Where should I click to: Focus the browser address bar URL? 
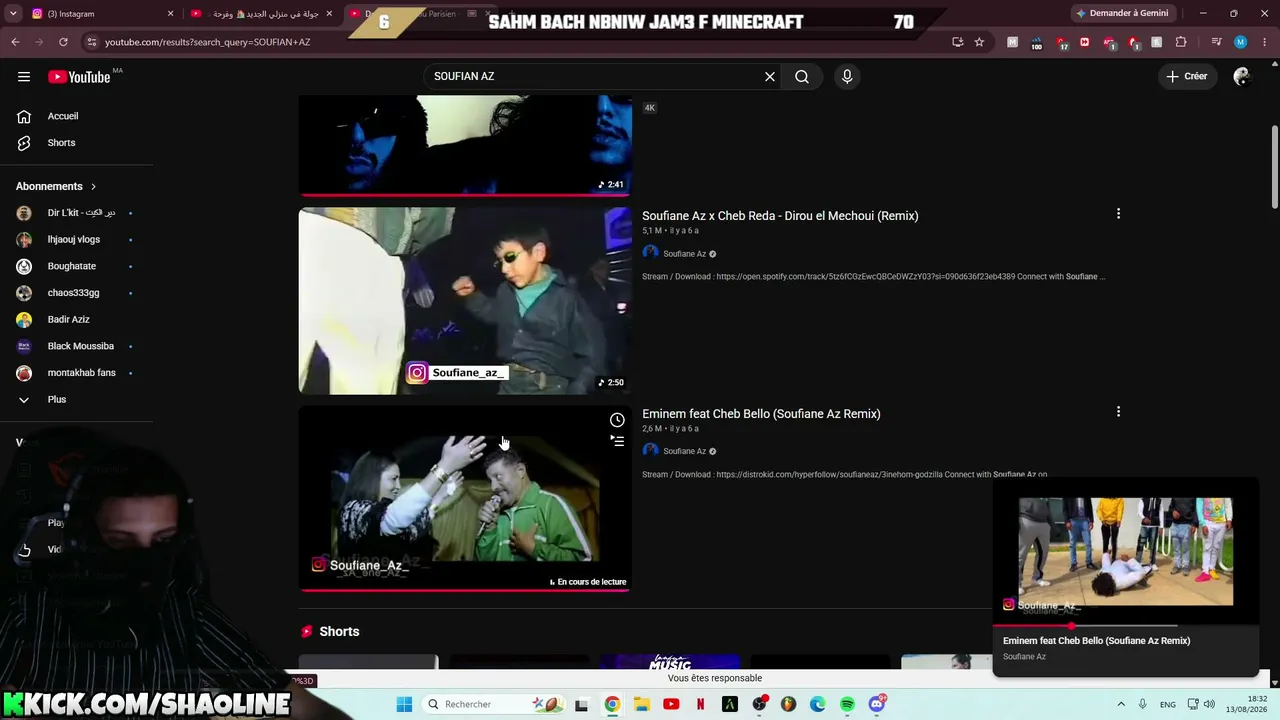[x=208, y=42]
